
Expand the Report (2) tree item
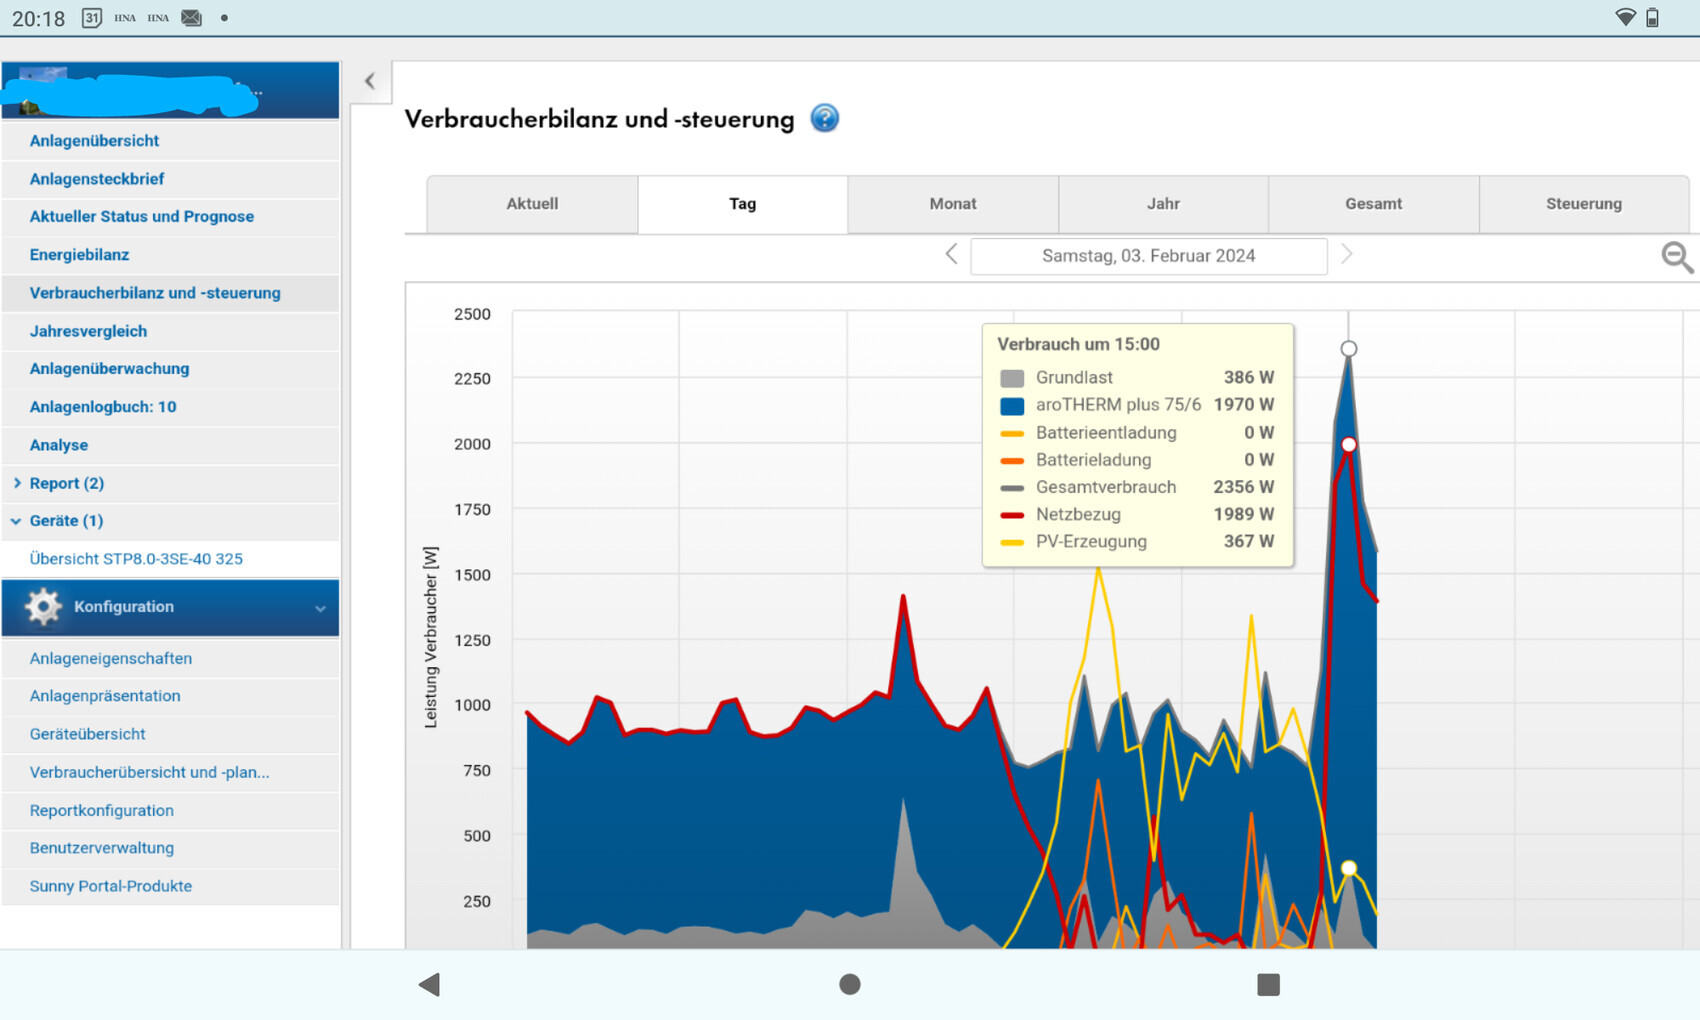pyautogui.click(x=17, y=483)
